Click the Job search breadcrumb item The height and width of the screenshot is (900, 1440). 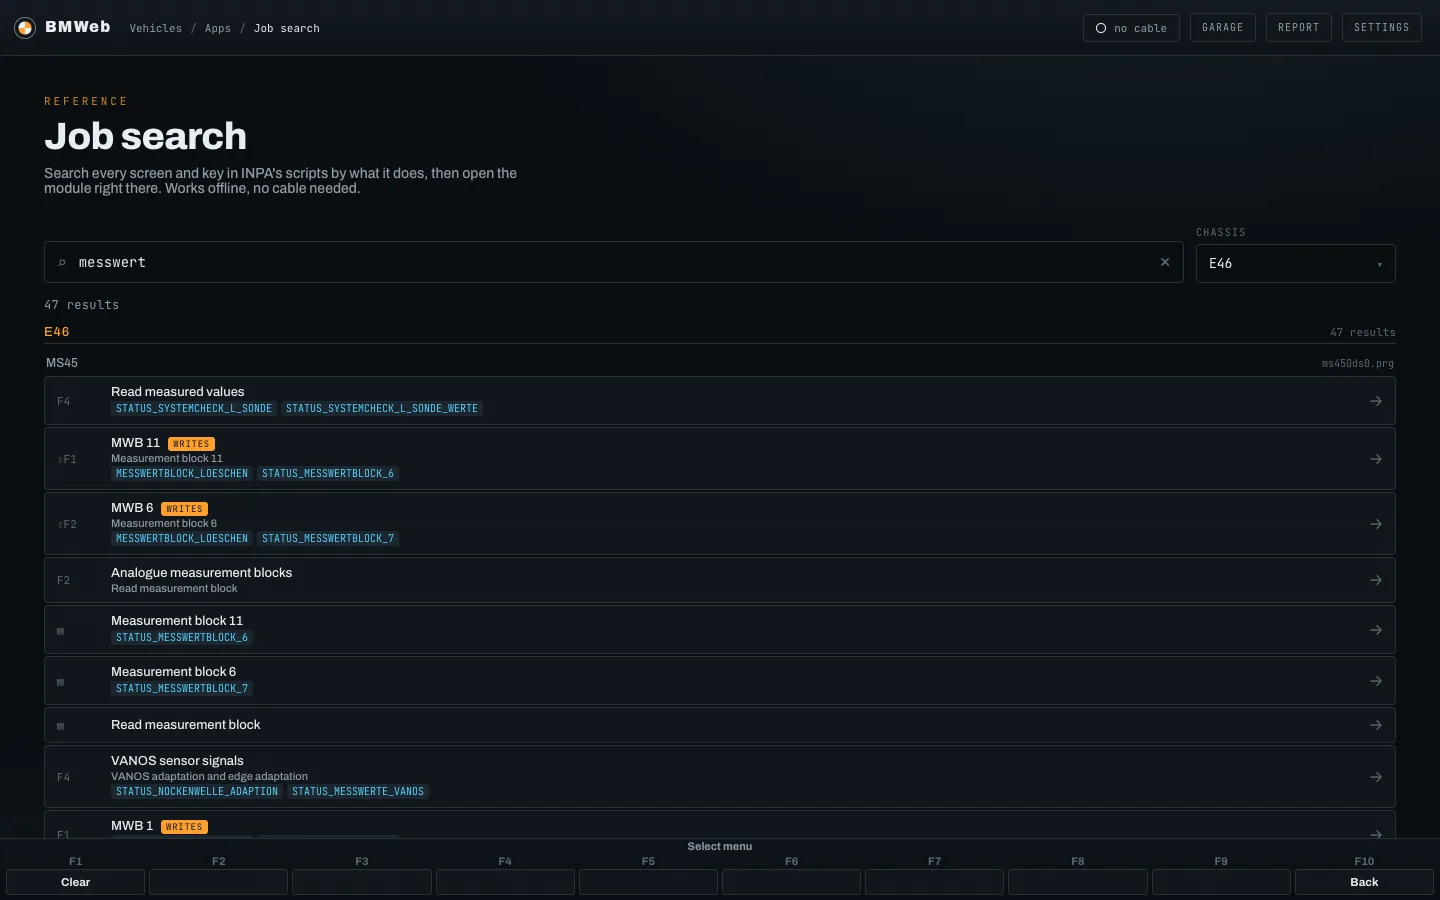point(287,28)
